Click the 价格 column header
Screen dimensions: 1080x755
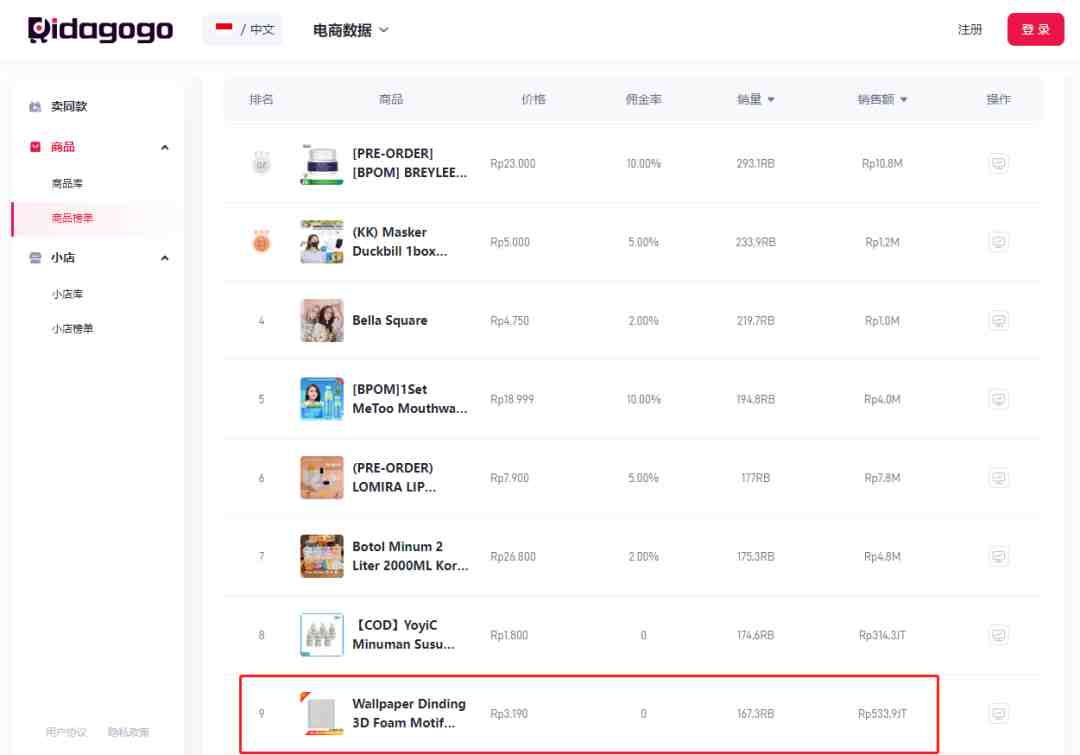(x=533, y=99)
